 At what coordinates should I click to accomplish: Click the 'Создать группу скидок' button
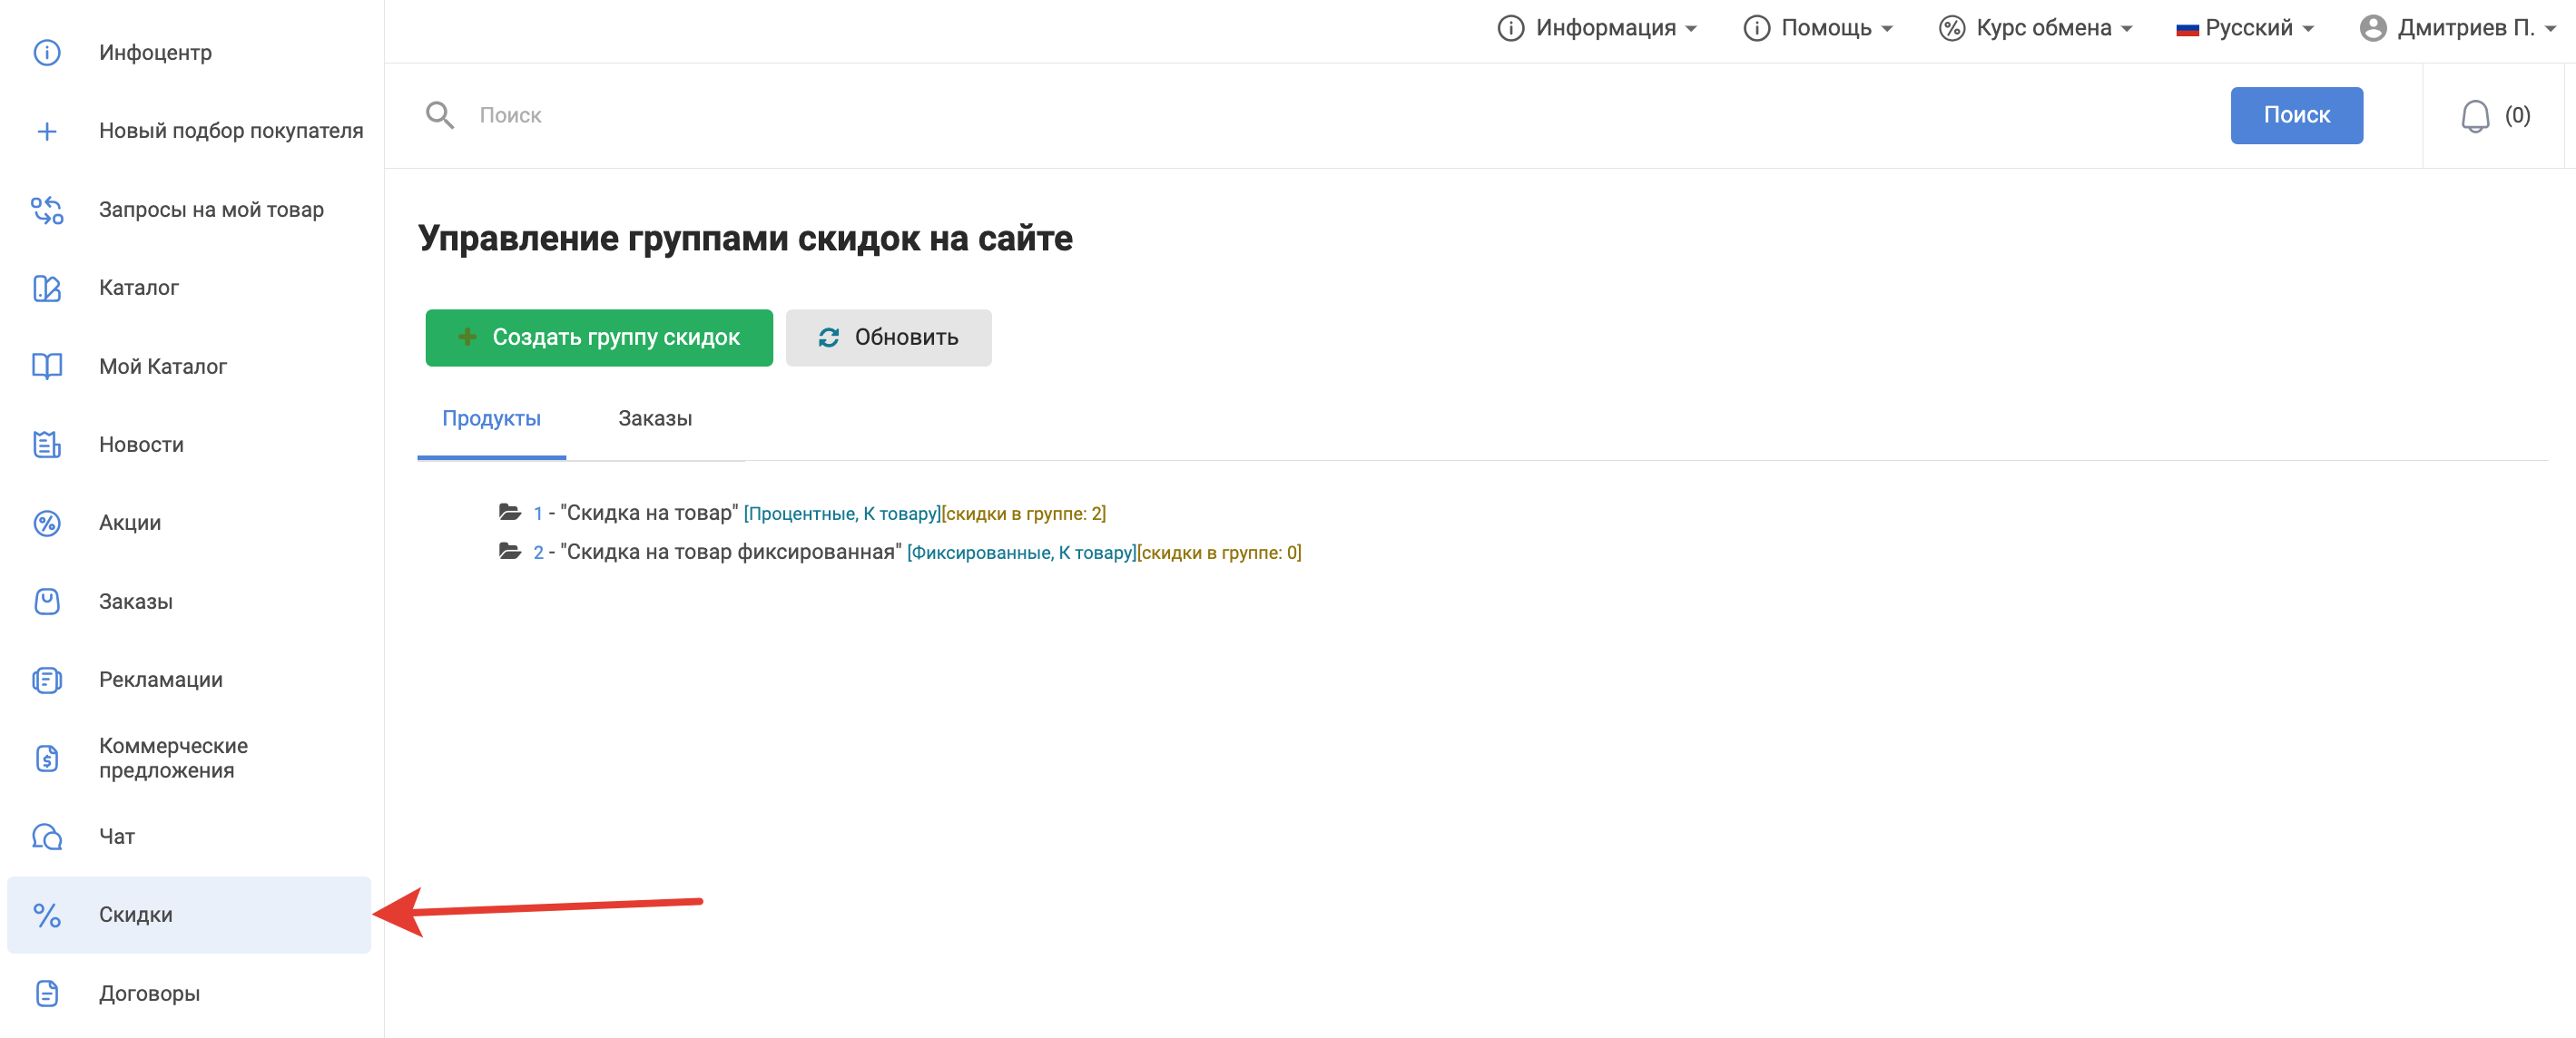[598, 338]
